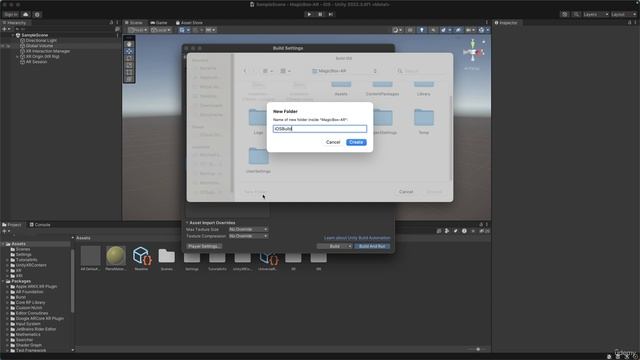The image size is (640, 360).
Task: Toggle Hierarchy panel lock icon
Action: click(111, 23)
